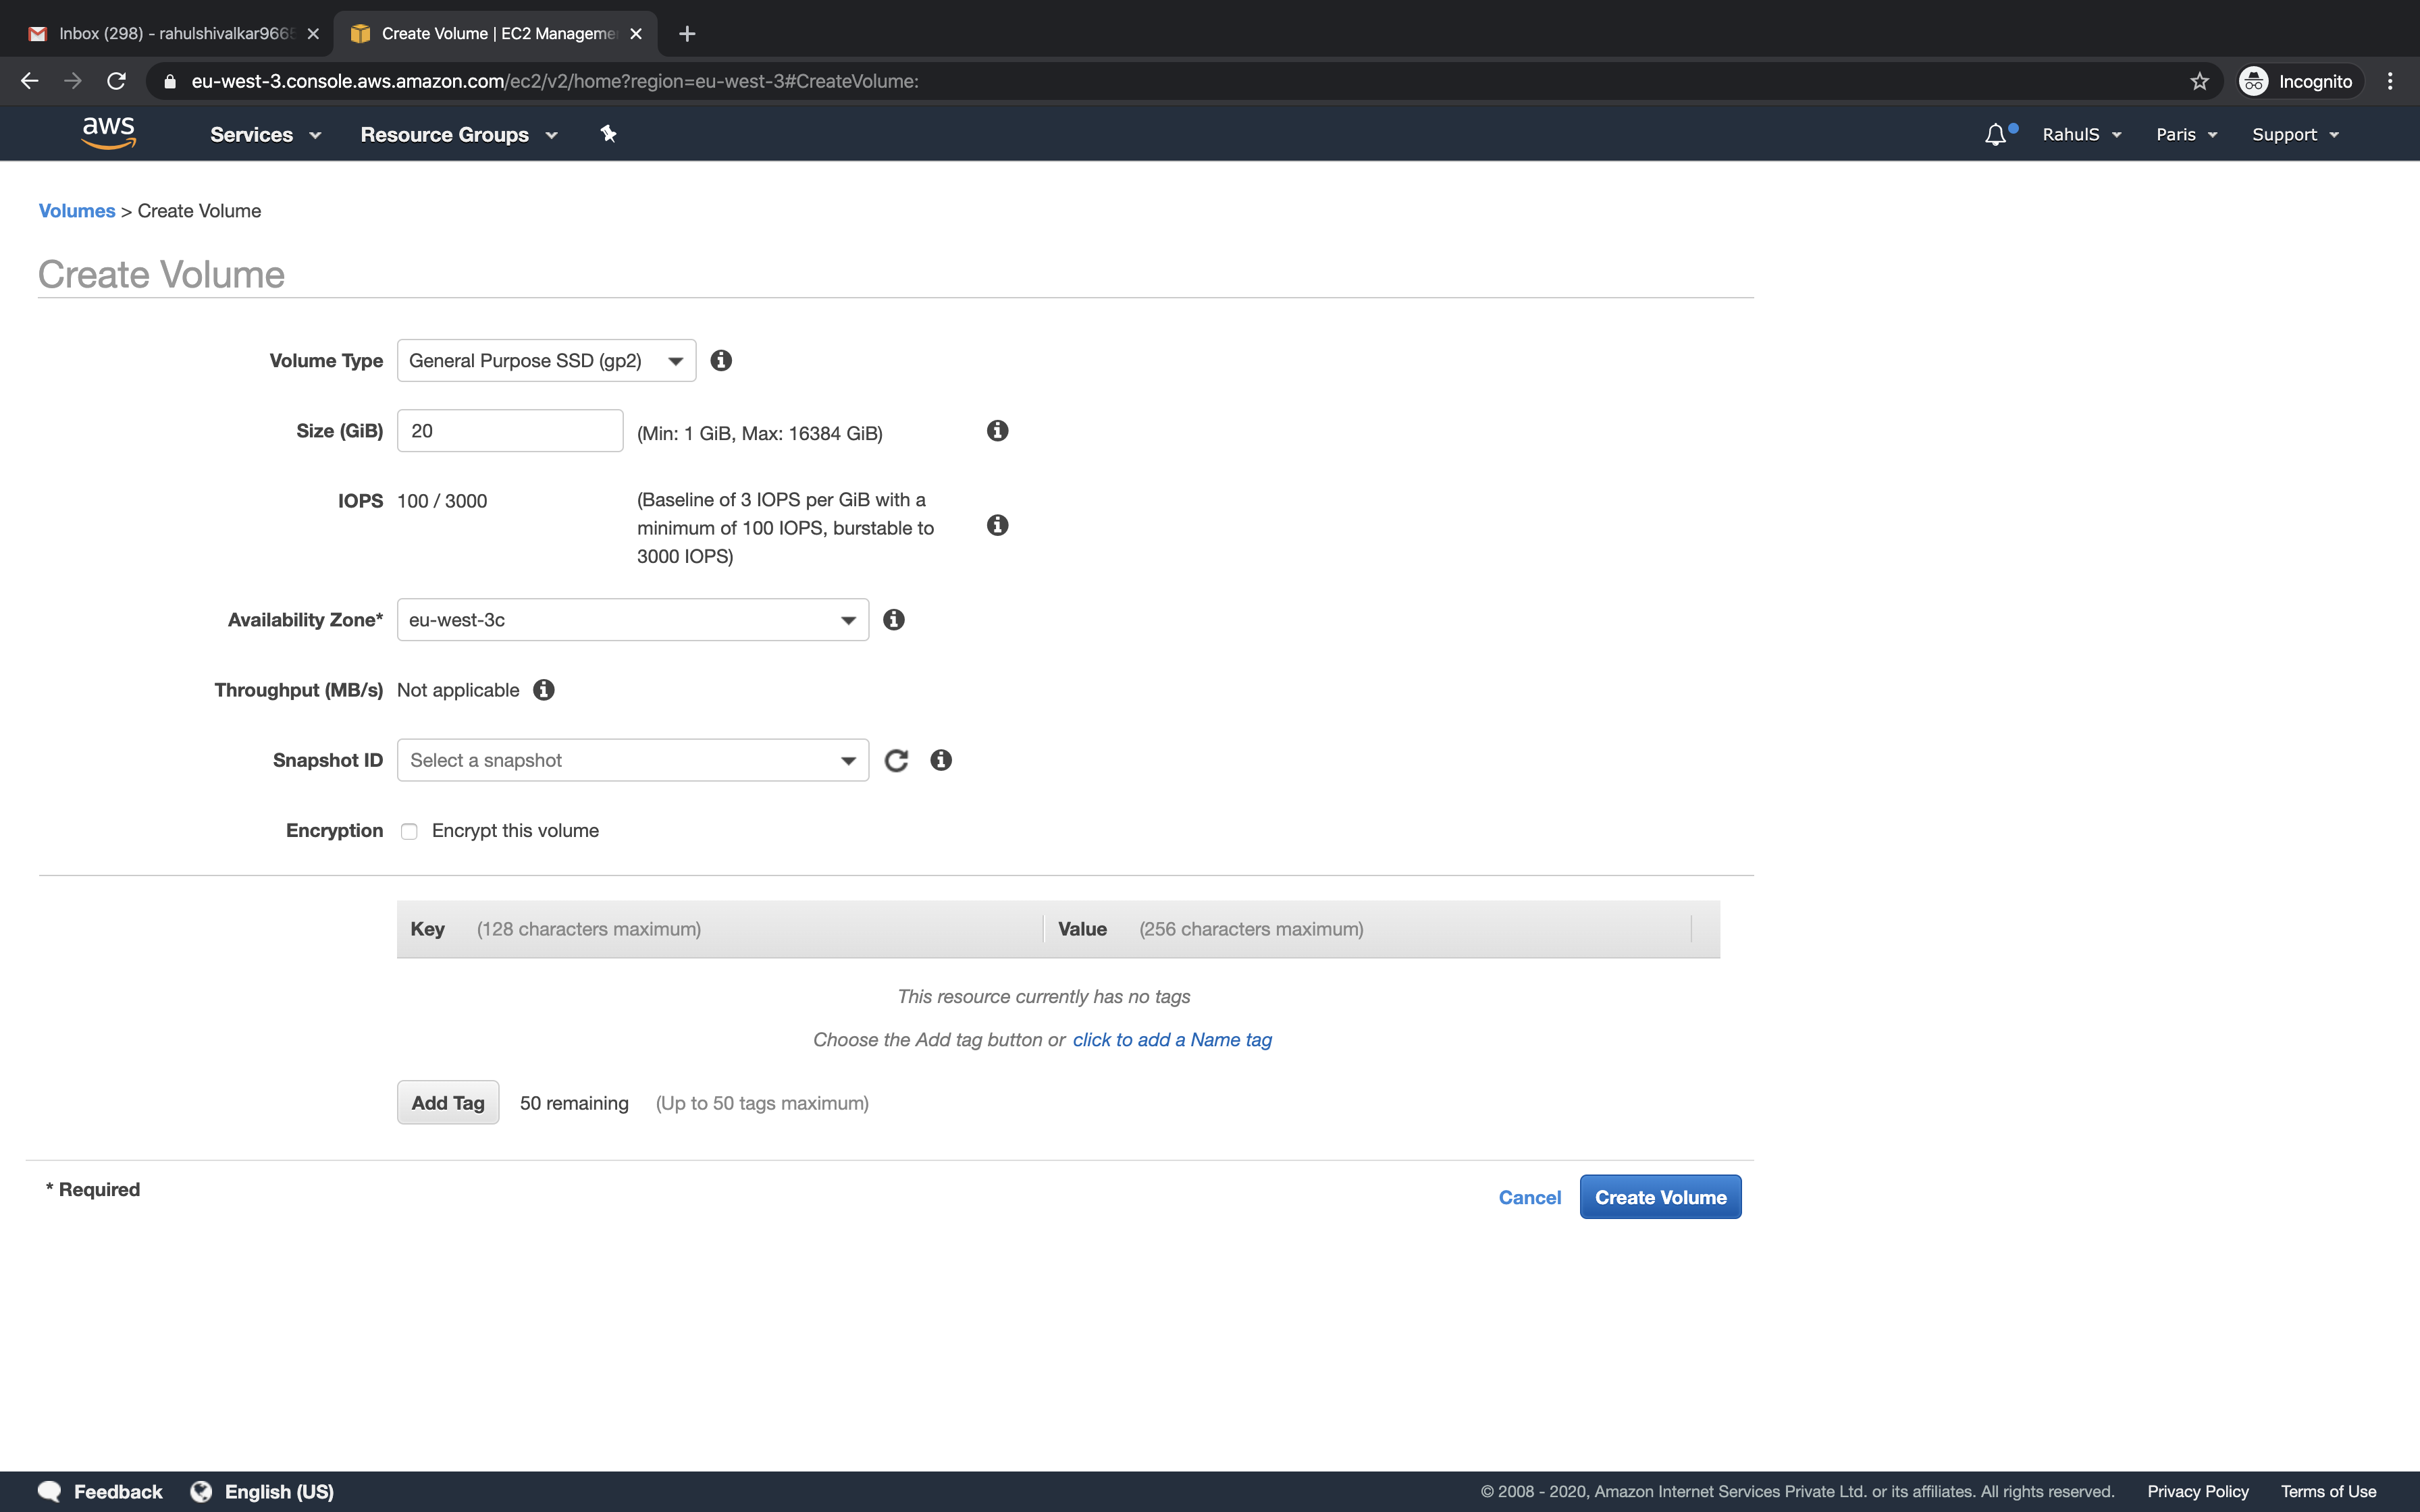2420x1512 pixels.
Task: View Throughput info tooltip
Action: (543, 689)
